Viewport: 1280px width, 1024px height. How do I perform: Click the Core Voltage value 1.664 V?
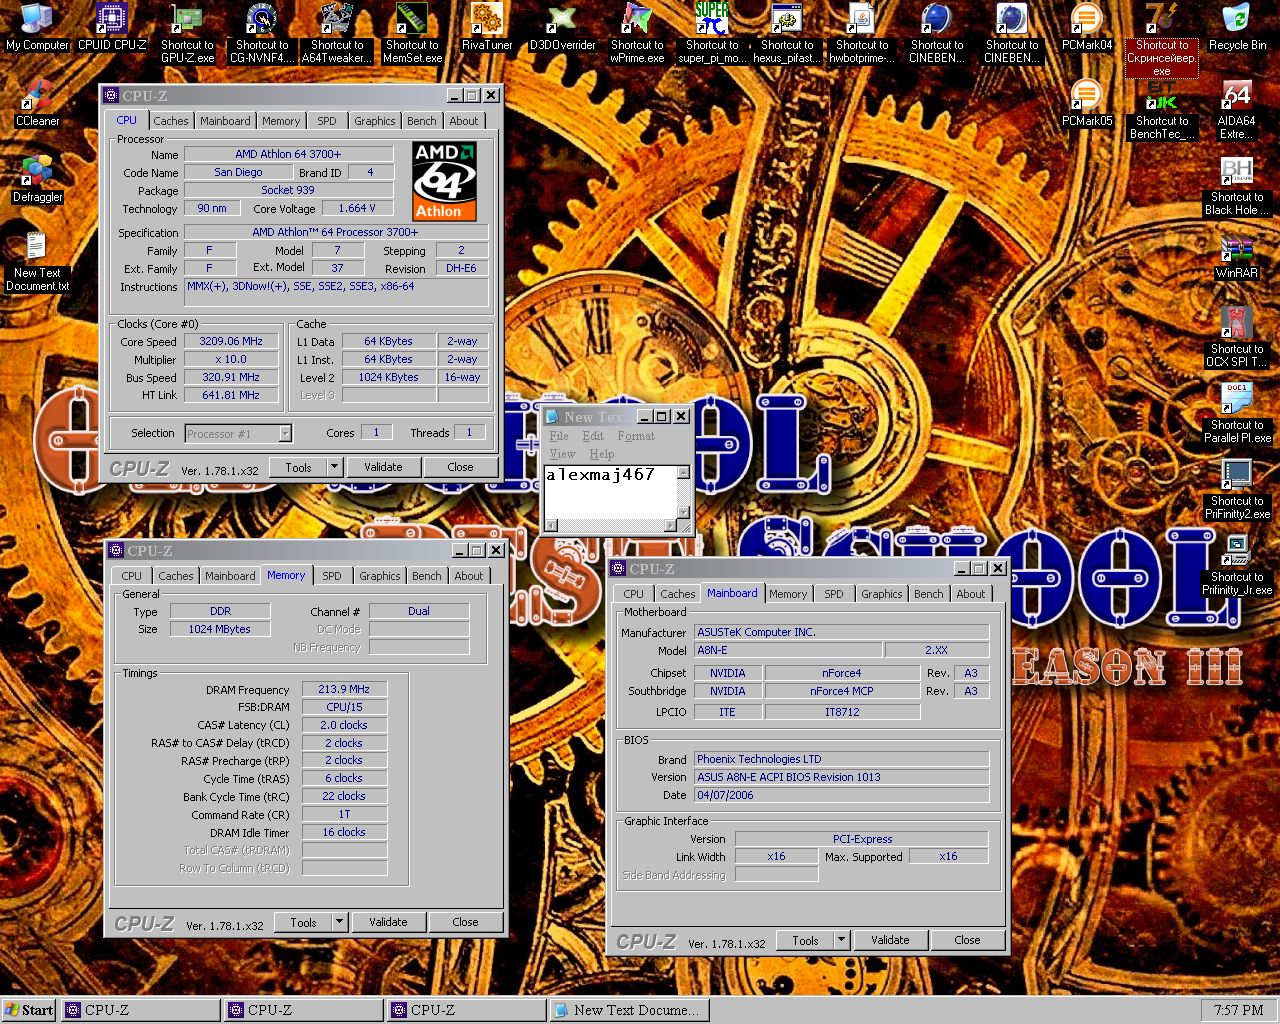point(358,208)
